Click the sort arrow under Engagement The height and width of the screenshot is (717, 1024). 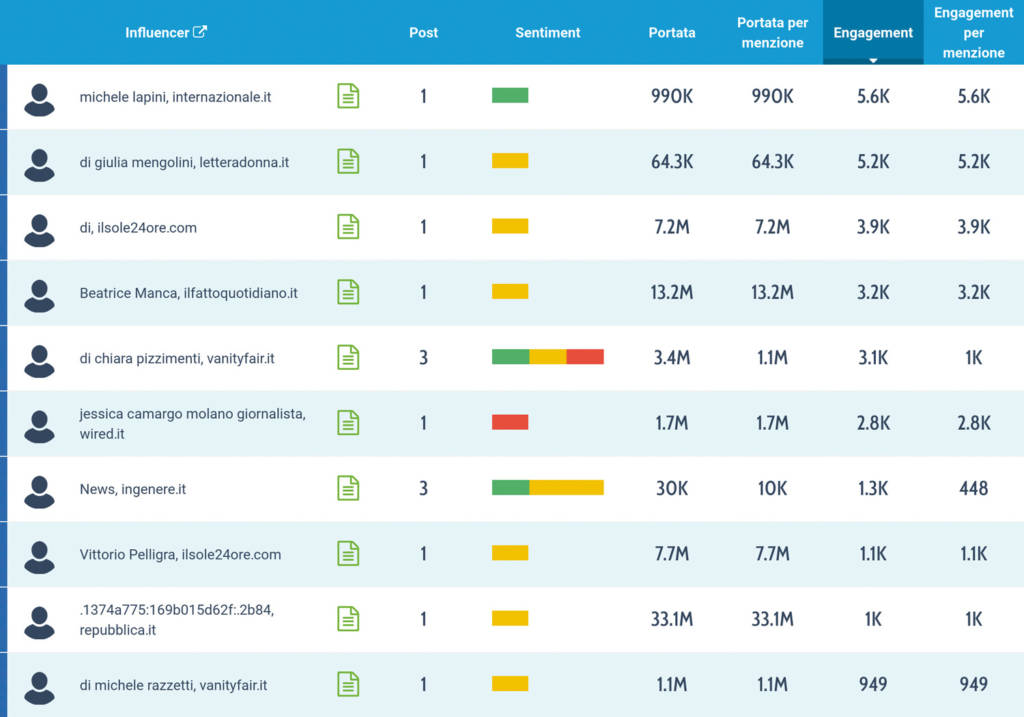click(873, 60)
